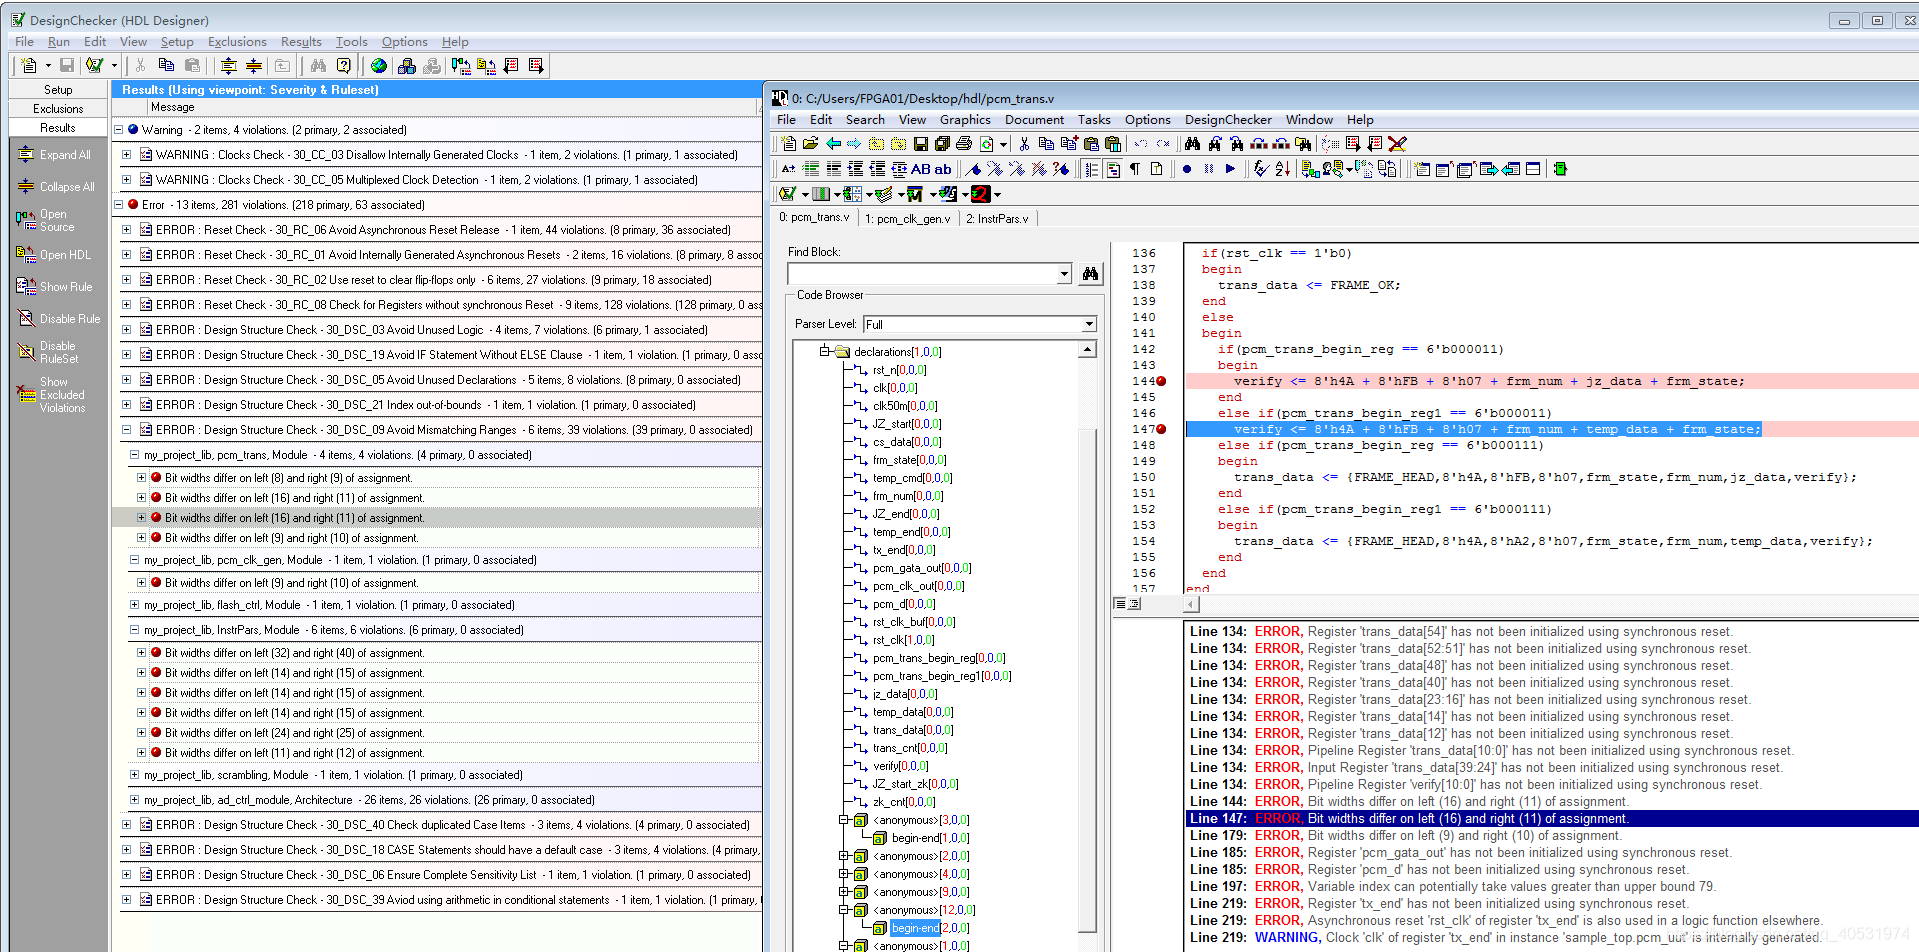Screen dimensions: 1919x952
Task: Click the binoculars button beside Find Block
Action: tap(1090, 274)
